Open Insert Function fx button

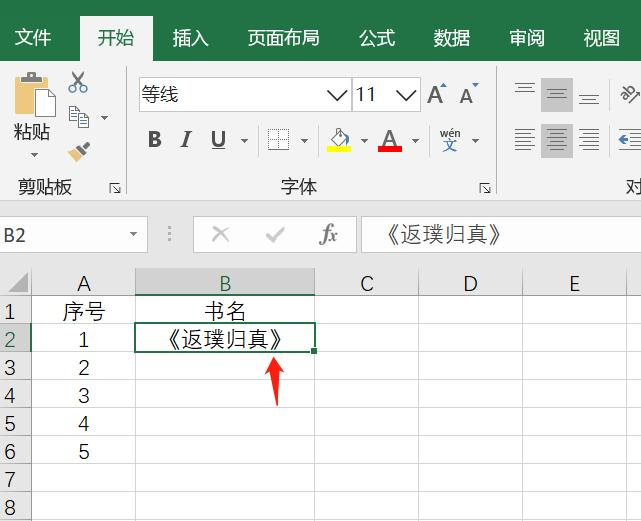coord(329,235)
